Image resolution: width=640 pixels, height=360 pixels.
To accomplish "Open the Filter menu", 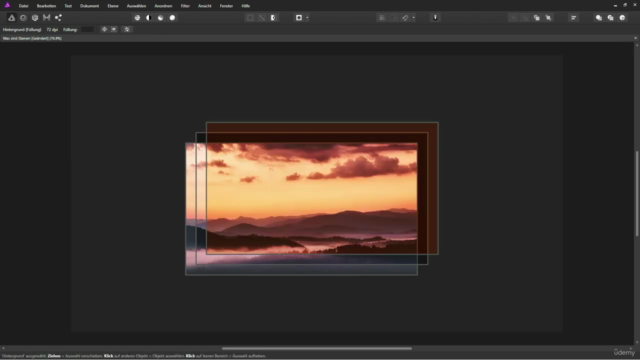I will click(185, 6).
